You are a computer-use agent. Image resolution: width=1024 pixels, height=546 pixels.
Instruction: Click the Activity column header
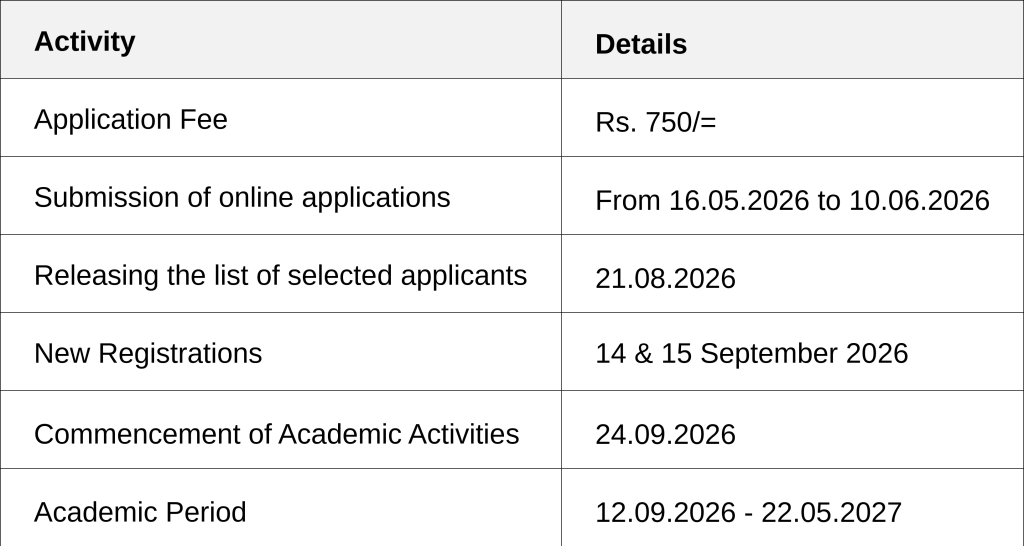281,40
